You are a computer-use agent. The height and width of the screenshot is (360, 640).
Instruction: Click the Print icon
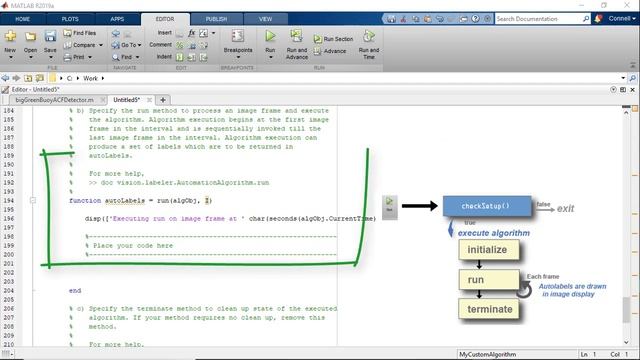pyautogui.click(x=68, y=57)
